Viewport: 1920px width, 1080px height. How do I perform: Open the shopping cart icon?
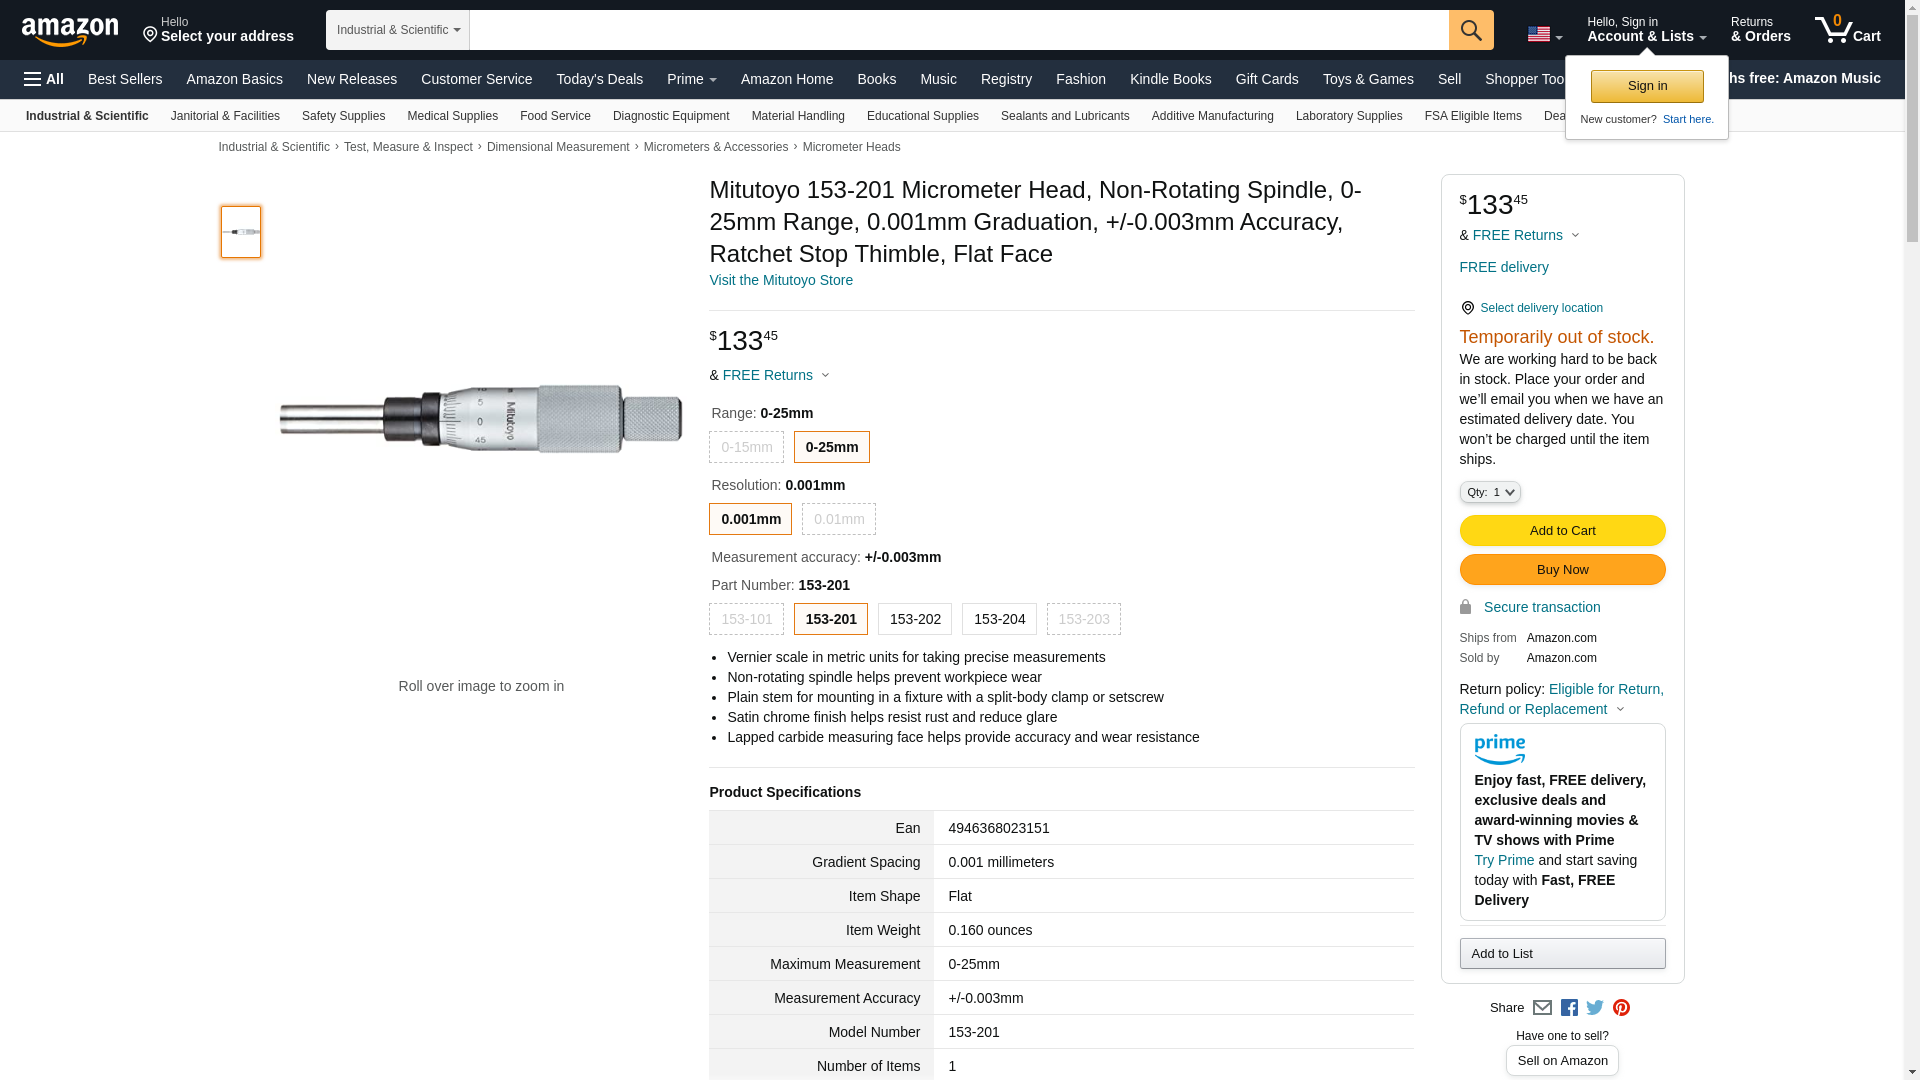click(x=1847, y=30)
